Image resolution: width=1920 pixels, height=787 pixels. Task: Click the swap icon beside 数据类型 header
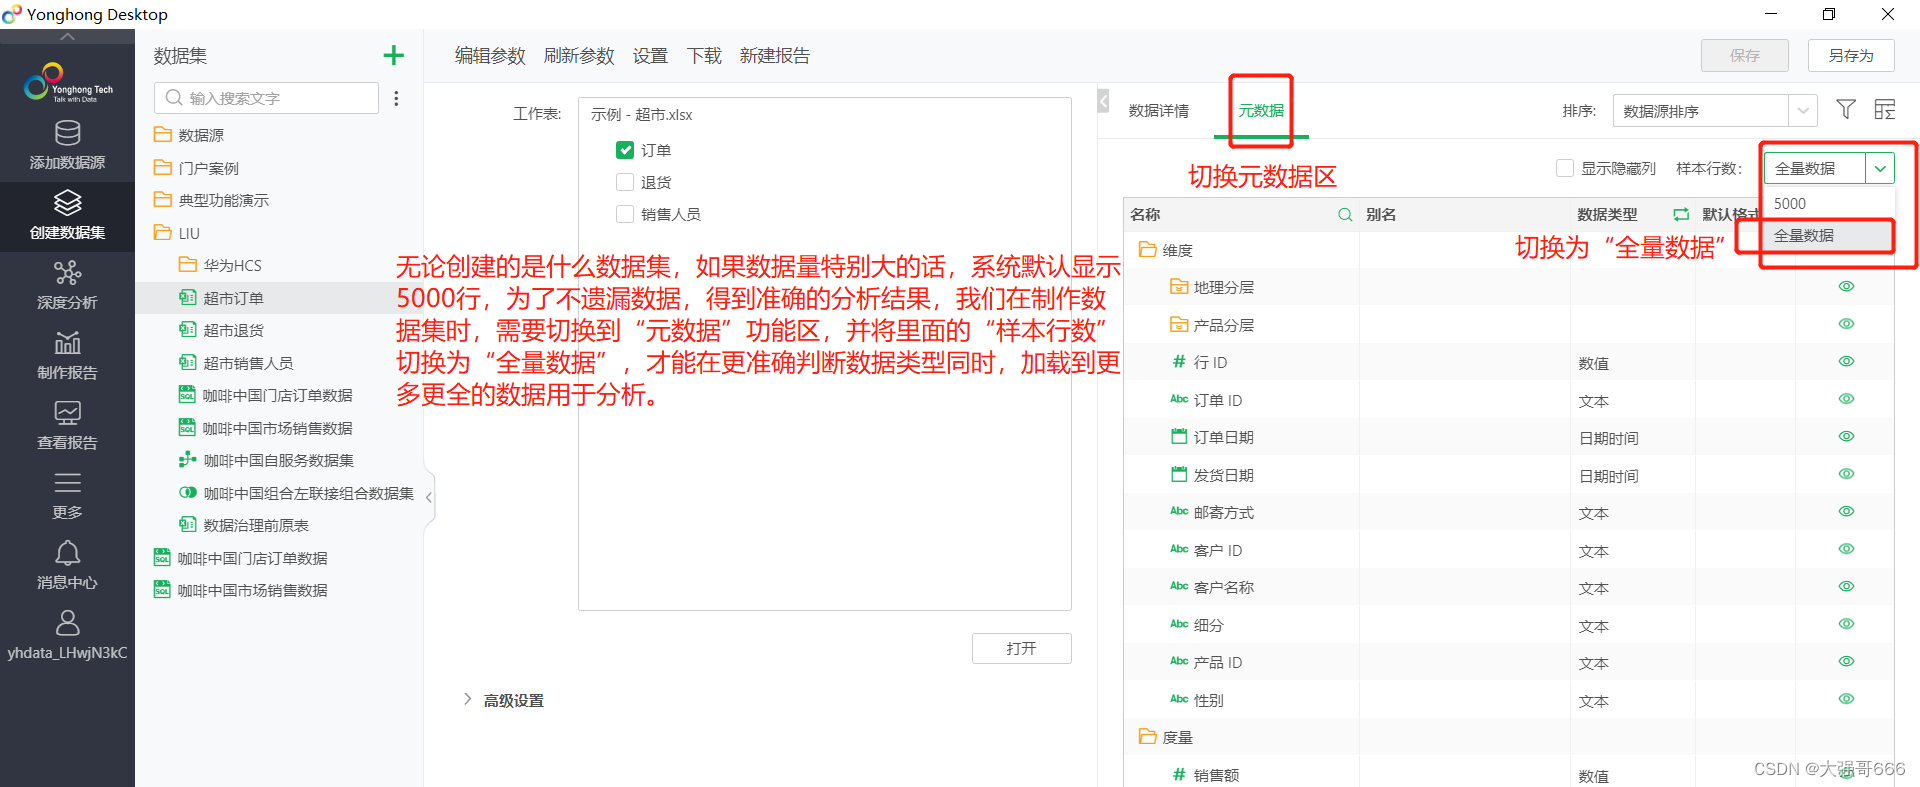pos(1681,214)
